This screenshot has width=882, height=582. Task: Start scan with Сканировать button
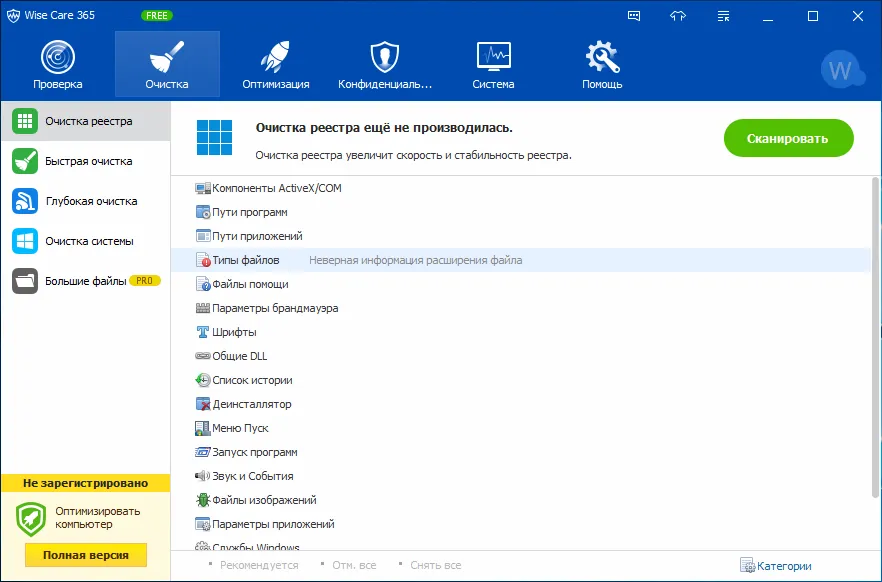click(x=788, y=138)
